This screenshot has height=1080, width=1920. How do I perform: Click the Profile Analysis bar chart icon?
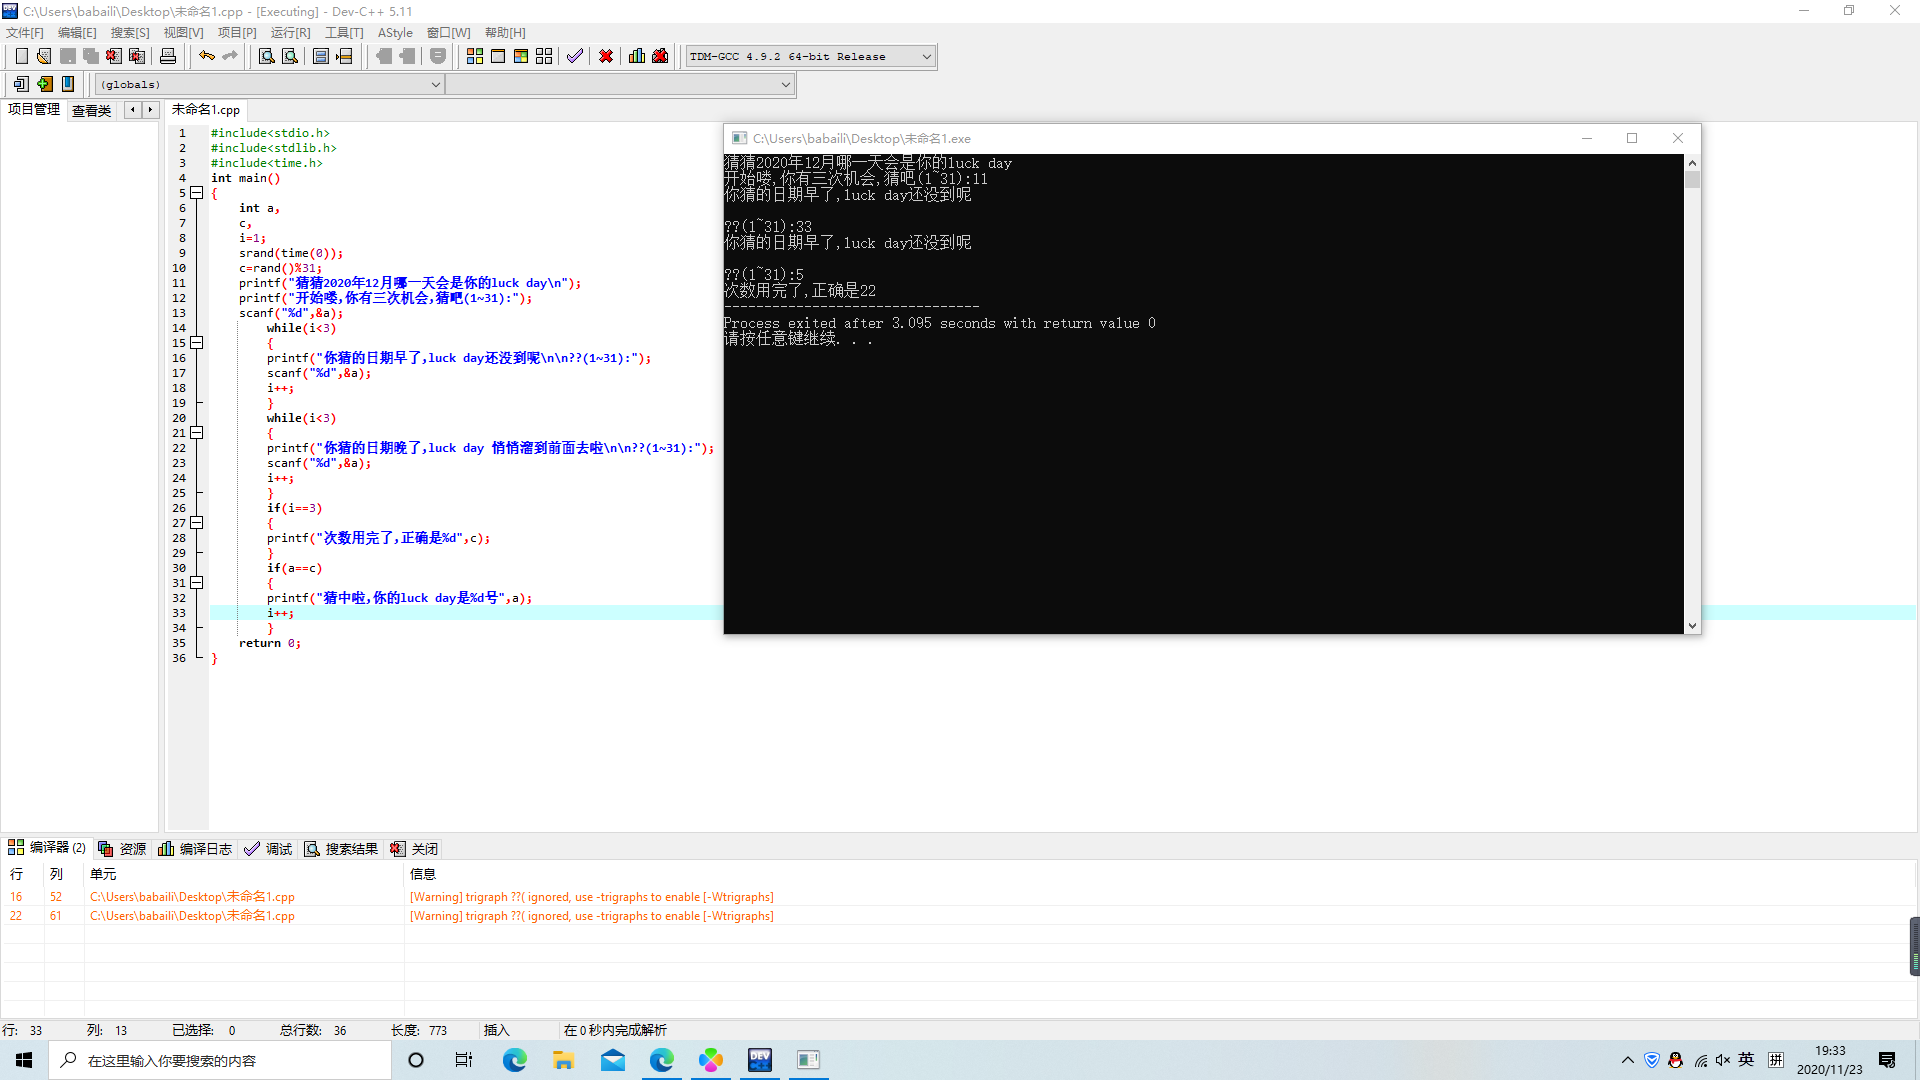(637, 57)
